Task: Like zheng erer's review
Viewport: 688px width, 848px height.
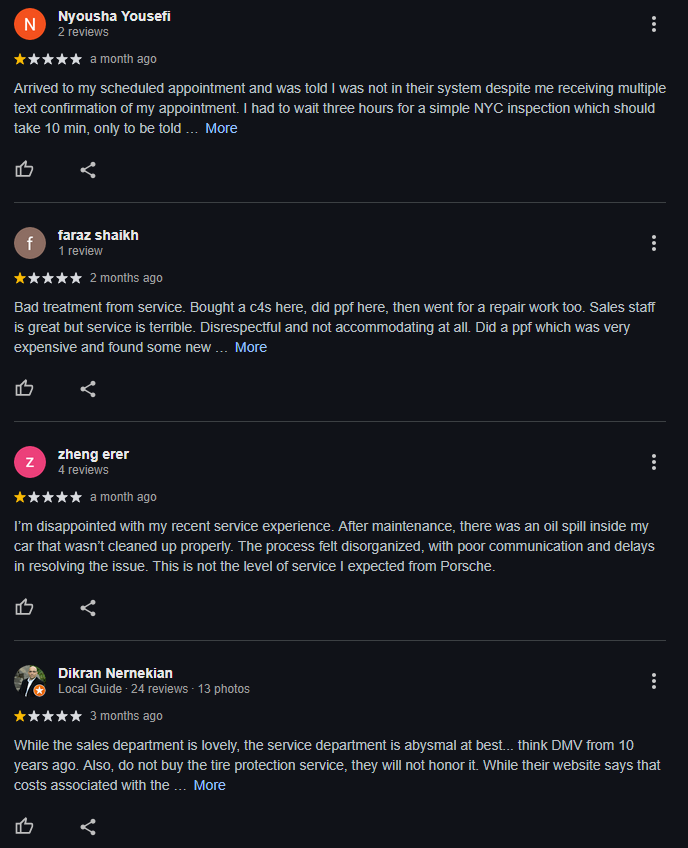Action: point(25,607)
